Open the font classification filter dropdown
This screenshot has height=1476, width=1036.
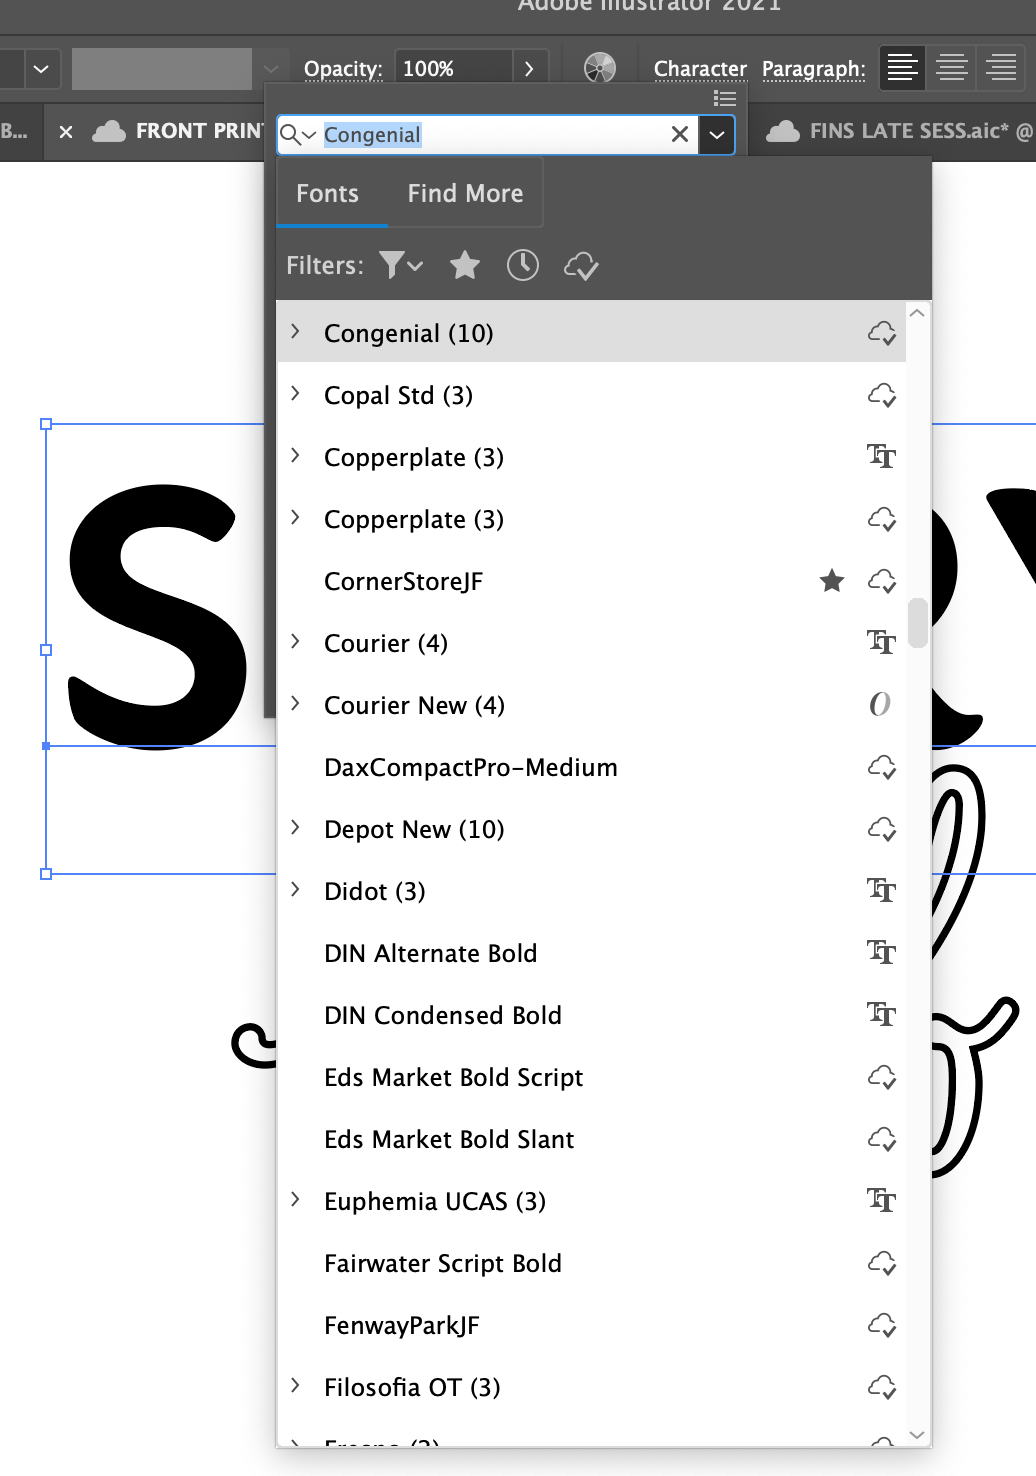(399, 265)
